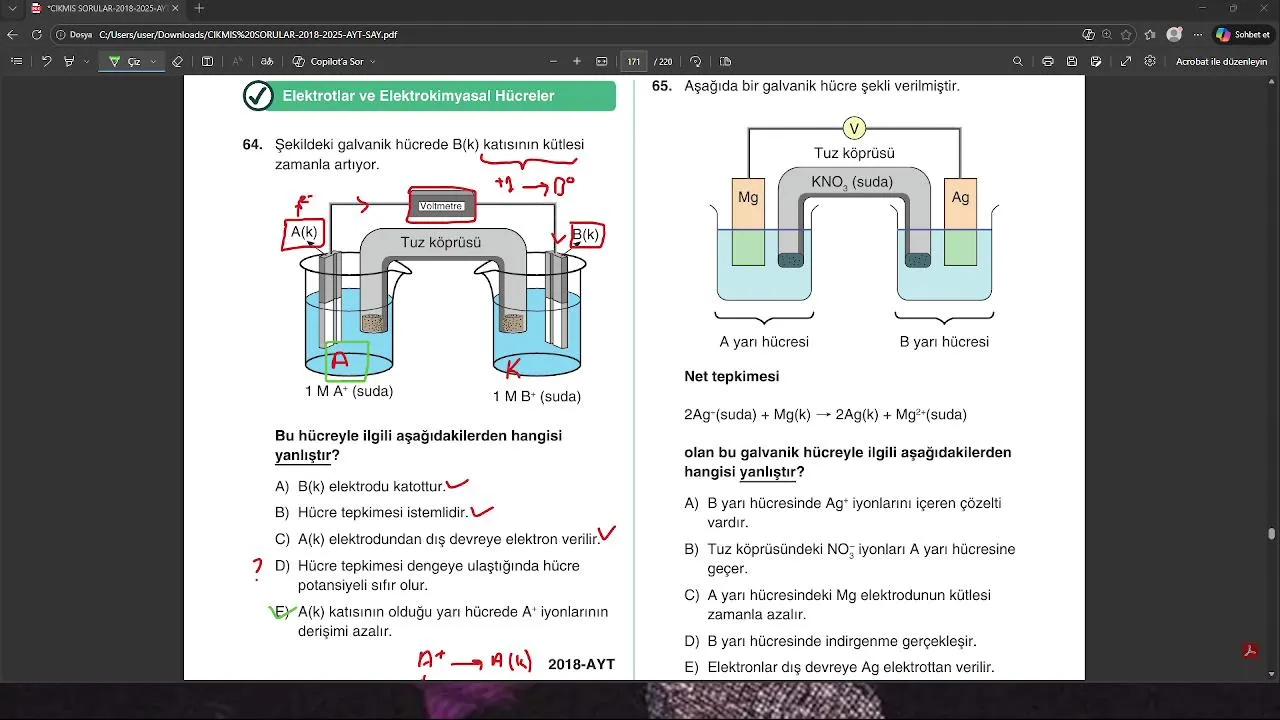Image resolution: width=1280 pixels, height=720 pixels.
Task: Click the Save As icon
Action: [1097, 61]
